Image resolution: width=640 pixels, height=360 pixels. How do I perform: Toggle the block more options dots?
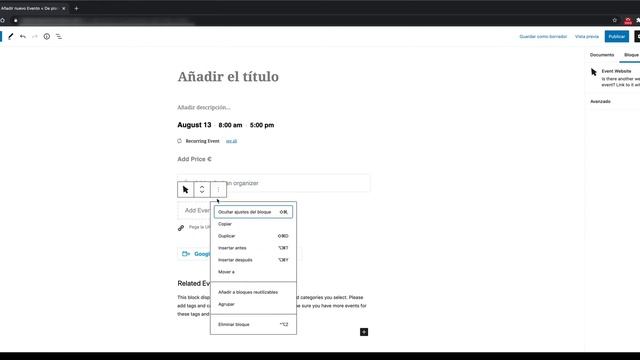218,189
